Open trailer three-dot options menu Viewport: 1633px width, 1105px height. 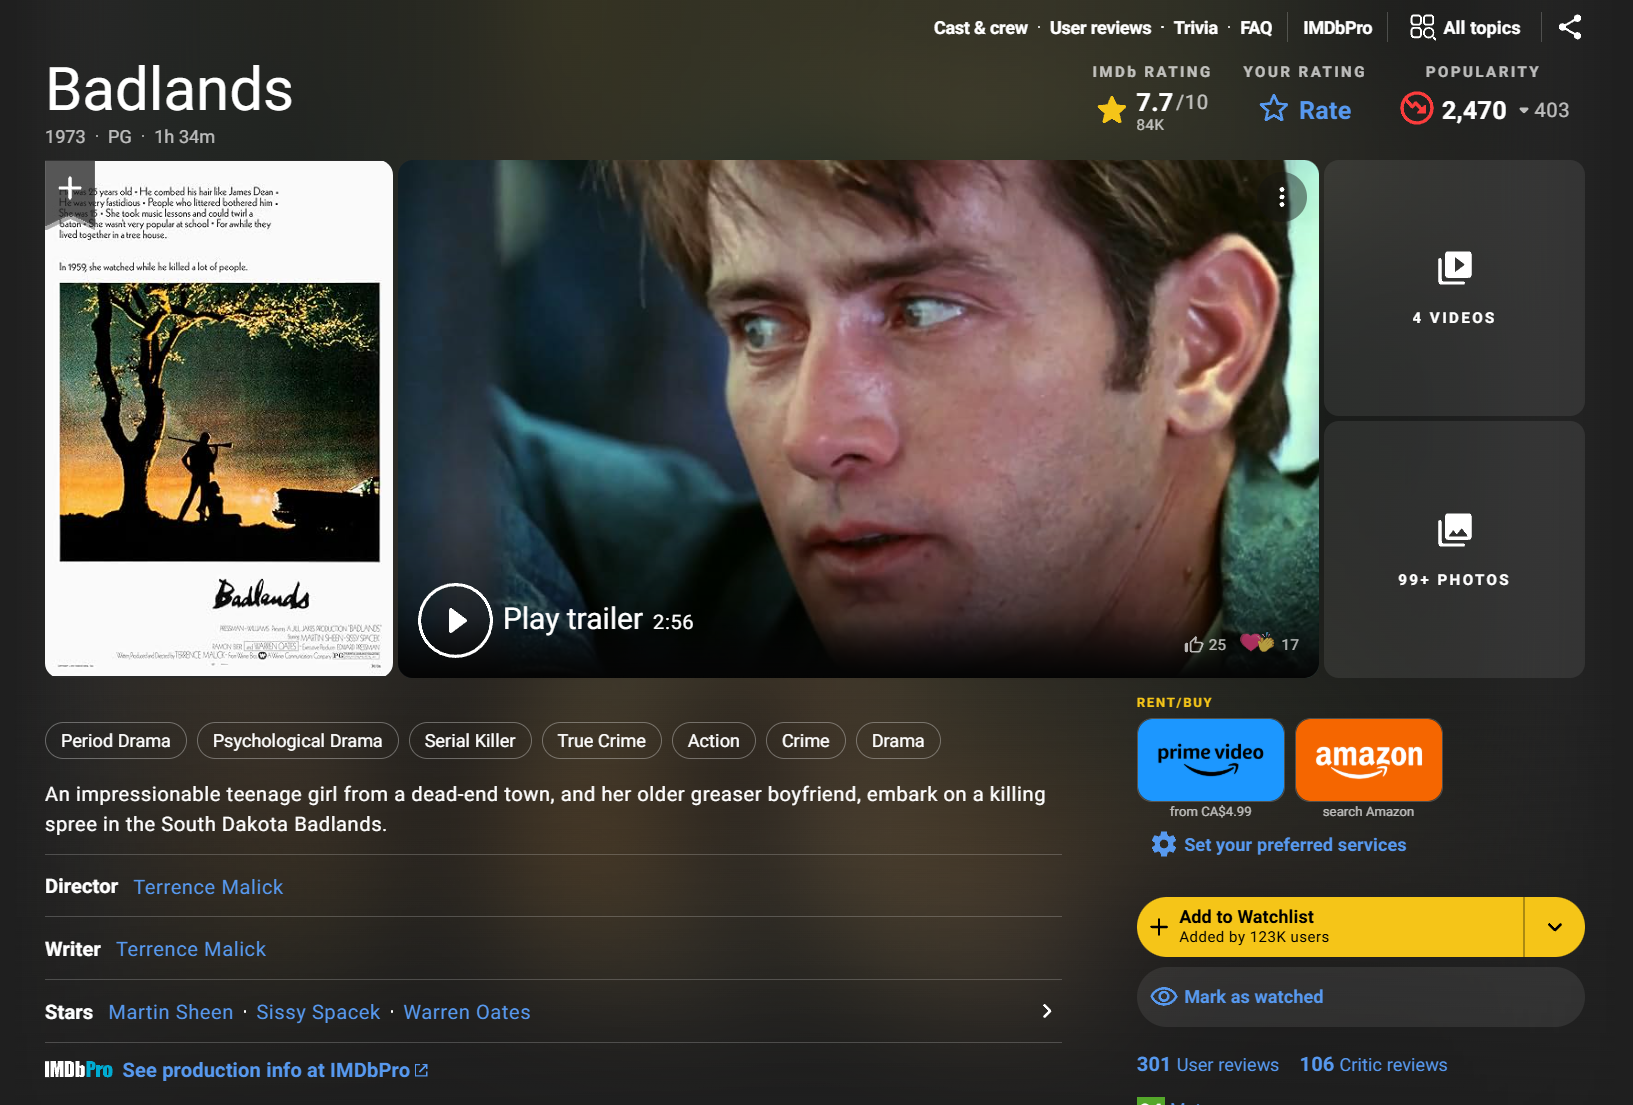[x=1282, y=197]
